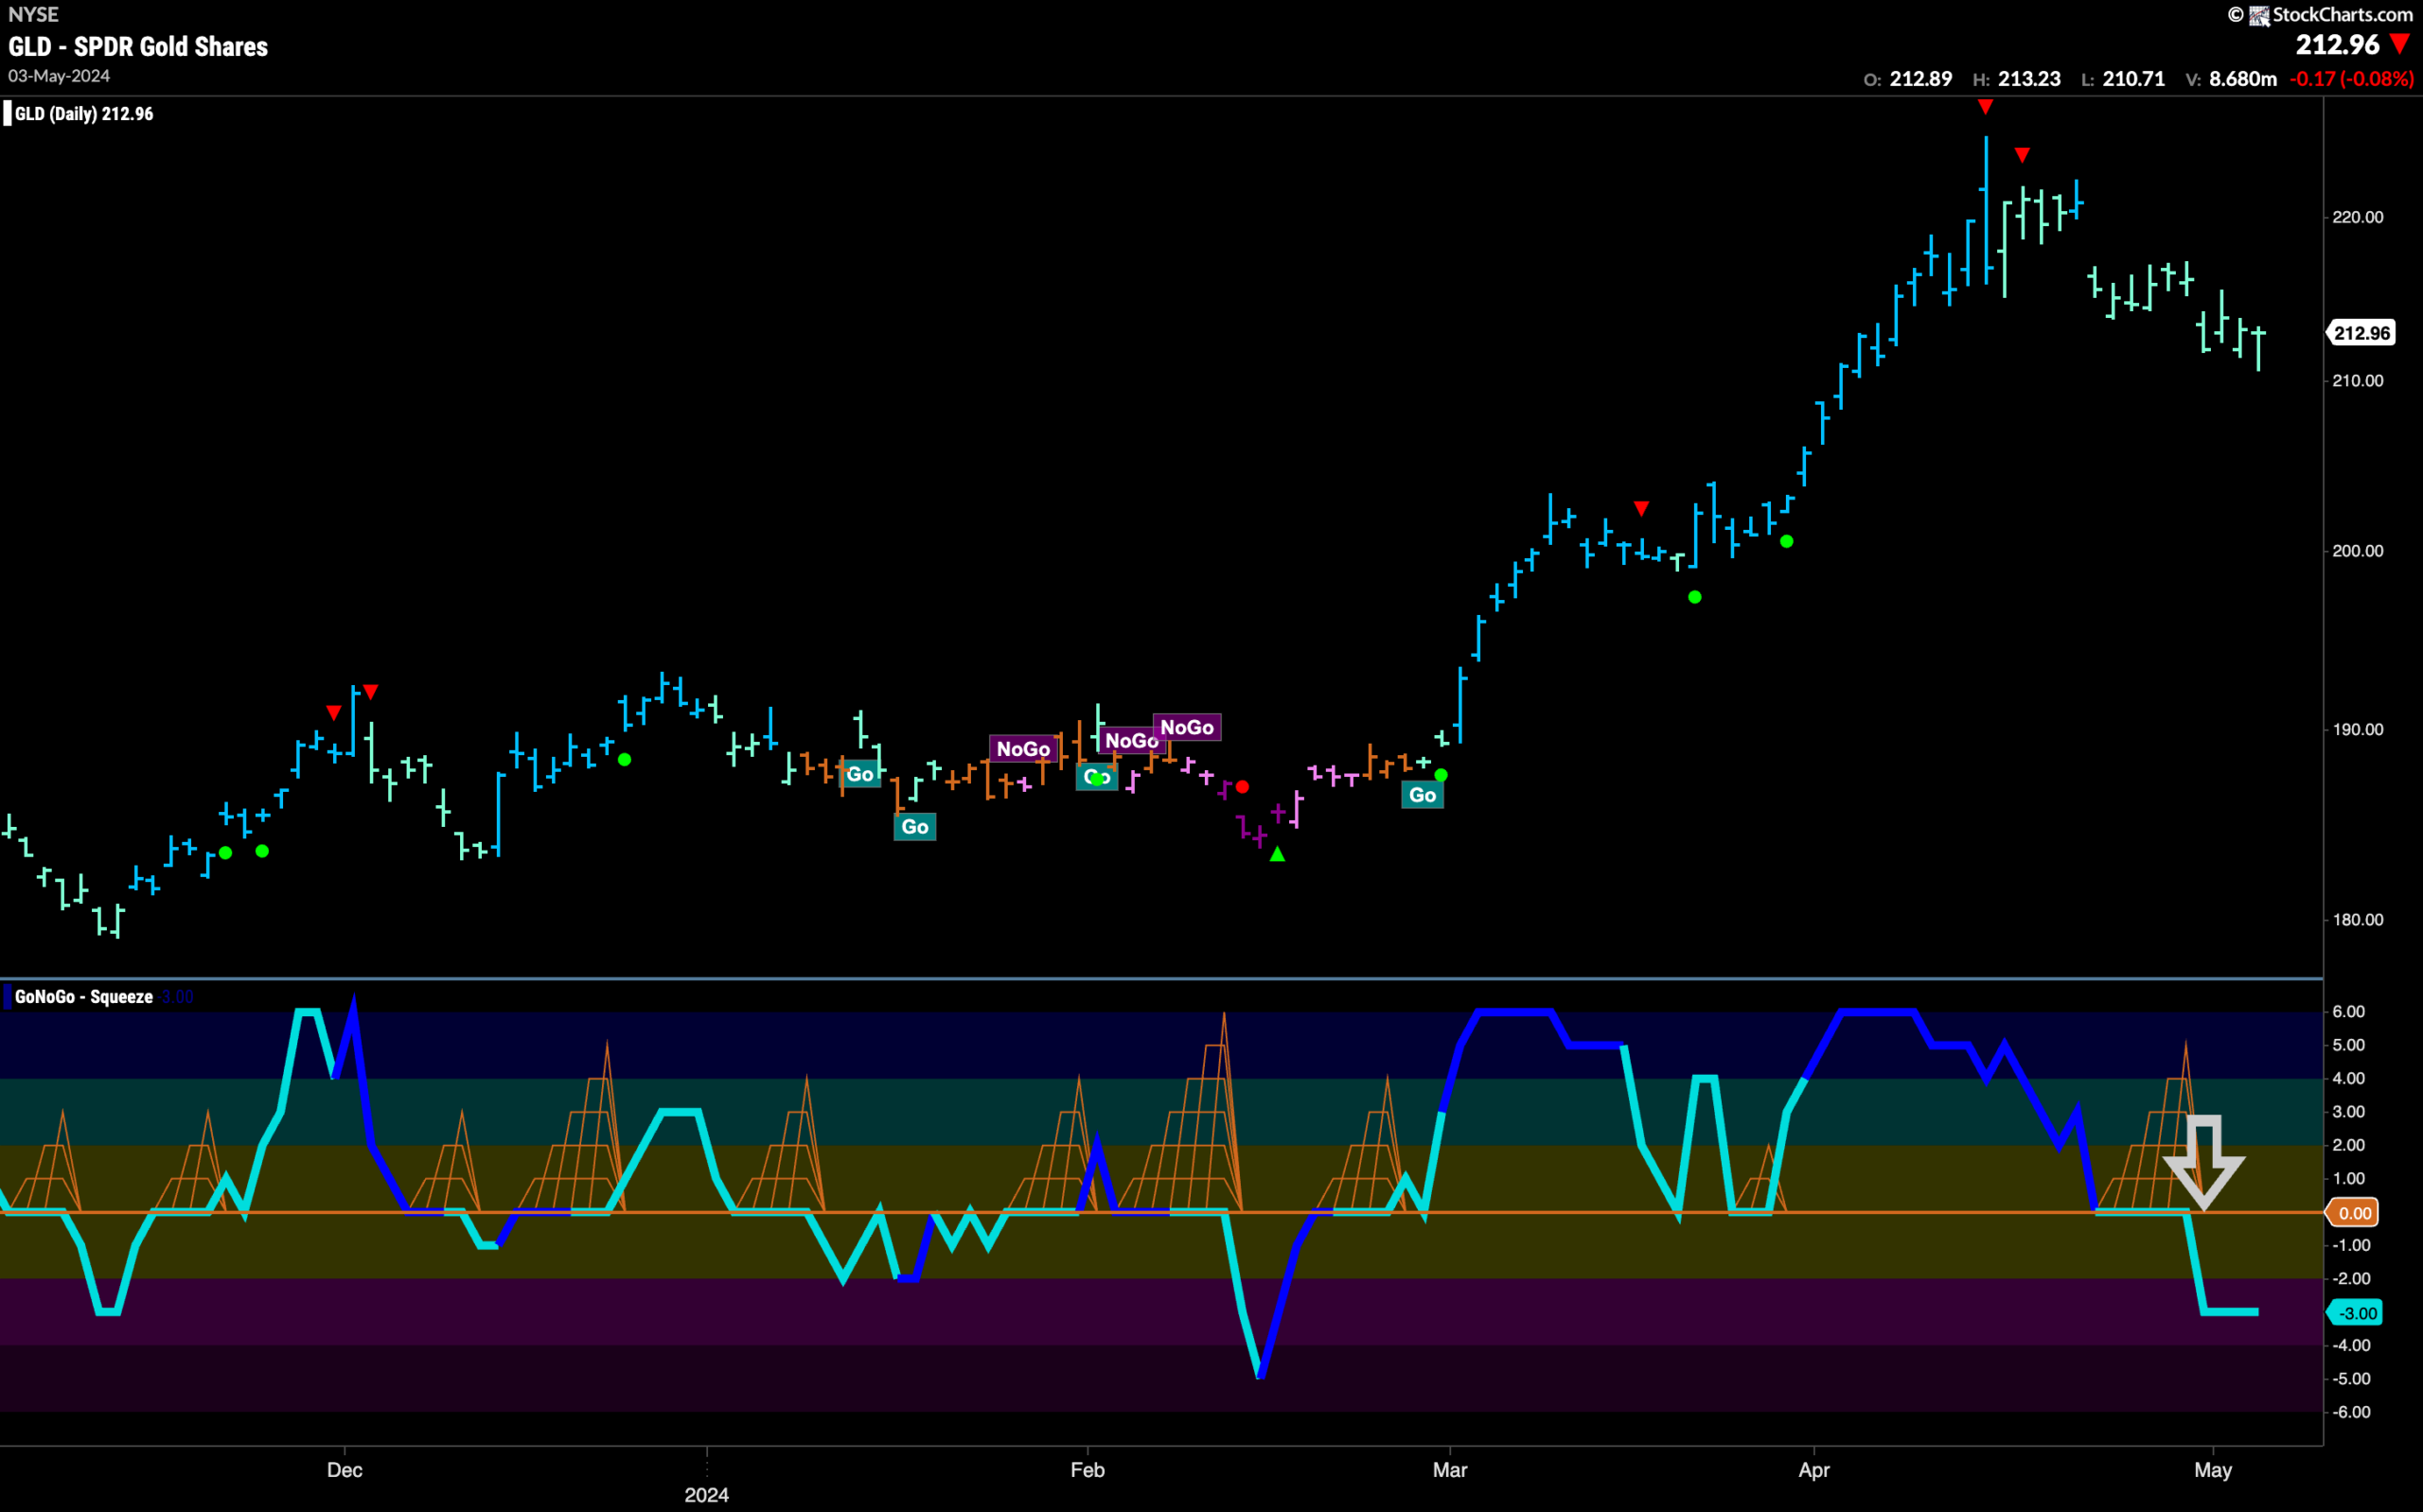2423x1512 pixels.
Task: Click the white GLD (Daily) legend marker
Action: point(7,113)
